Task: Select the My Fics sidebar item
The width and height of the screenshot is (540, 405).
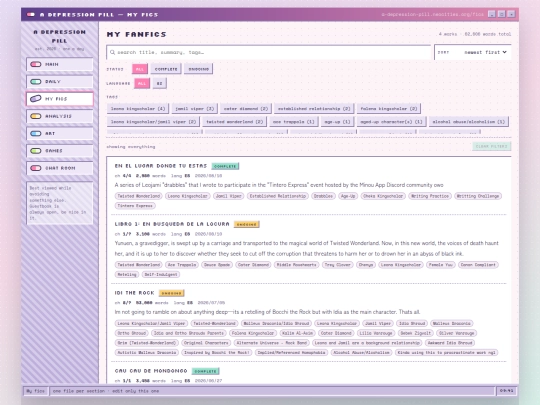Action: [x=60, y=99]
